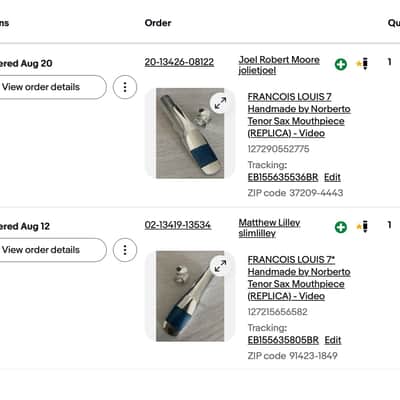The width and height of the screenshot is (400, 400).
Task: Enlarge second mouthpiece photo with expand icon
Action: (220, 266)
